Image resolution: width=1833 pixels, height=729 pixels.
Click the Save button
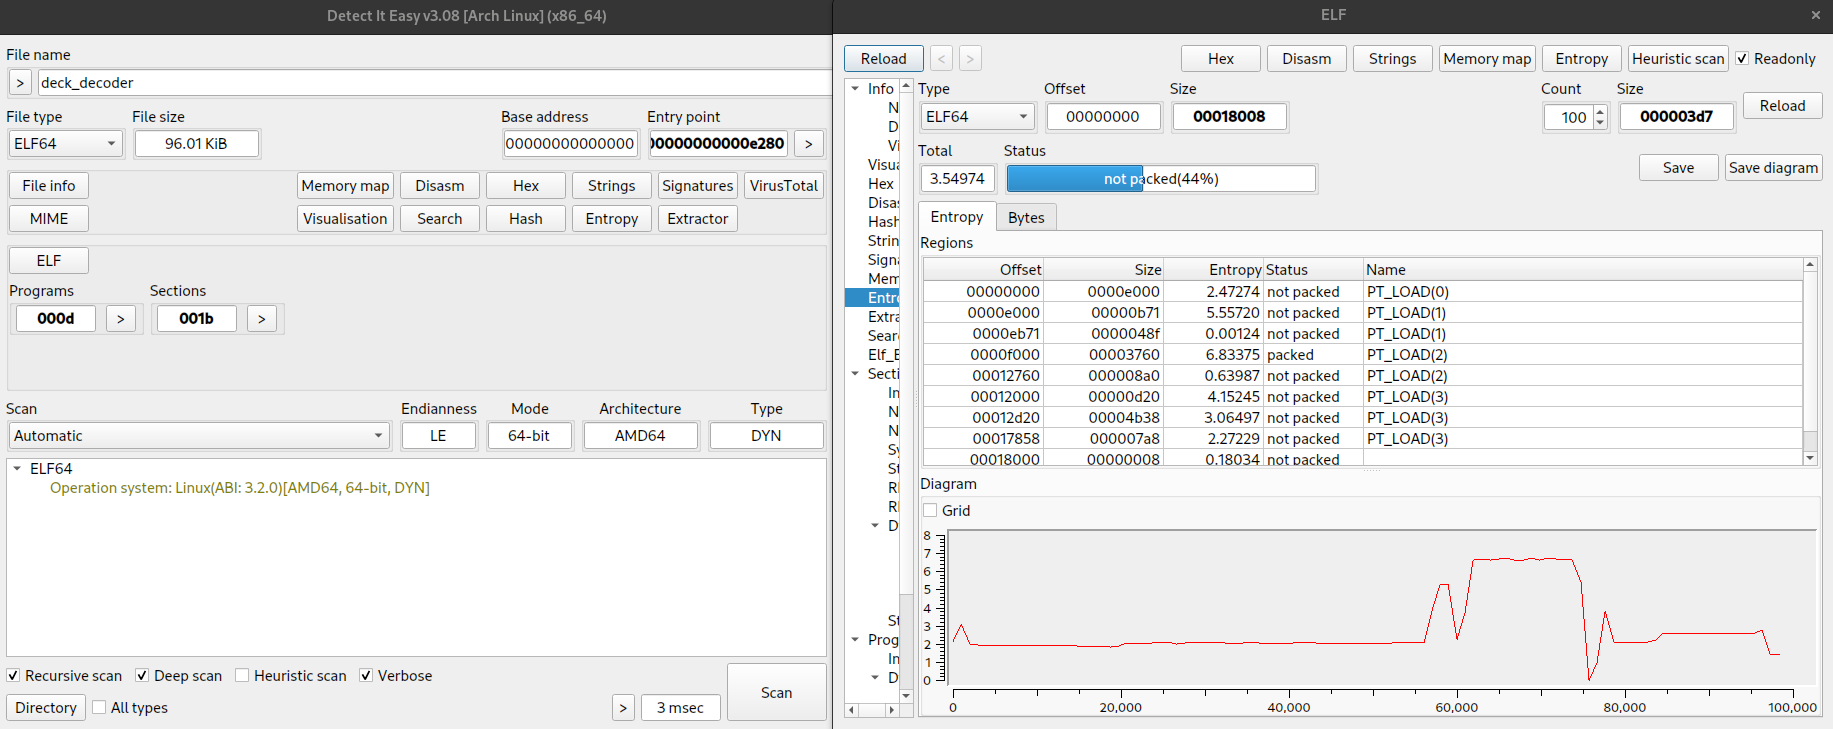(1679, 168)
